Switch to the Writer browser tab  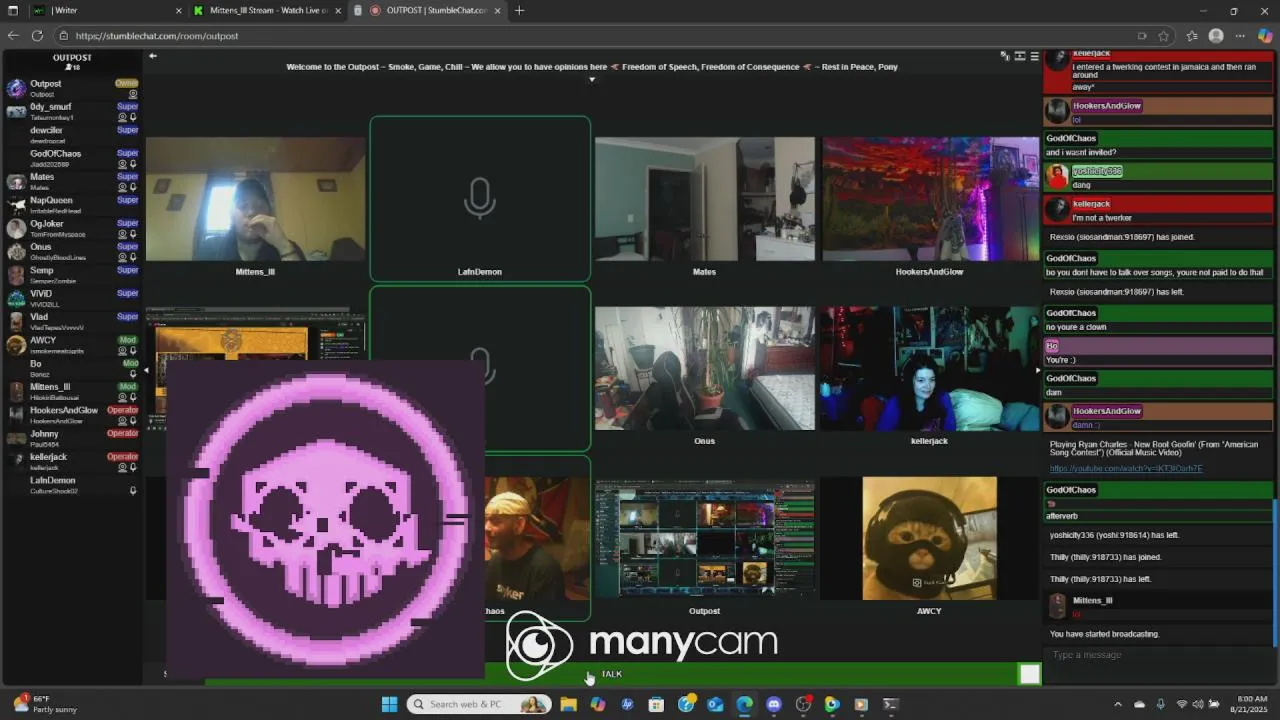click(x=105, y=10)
